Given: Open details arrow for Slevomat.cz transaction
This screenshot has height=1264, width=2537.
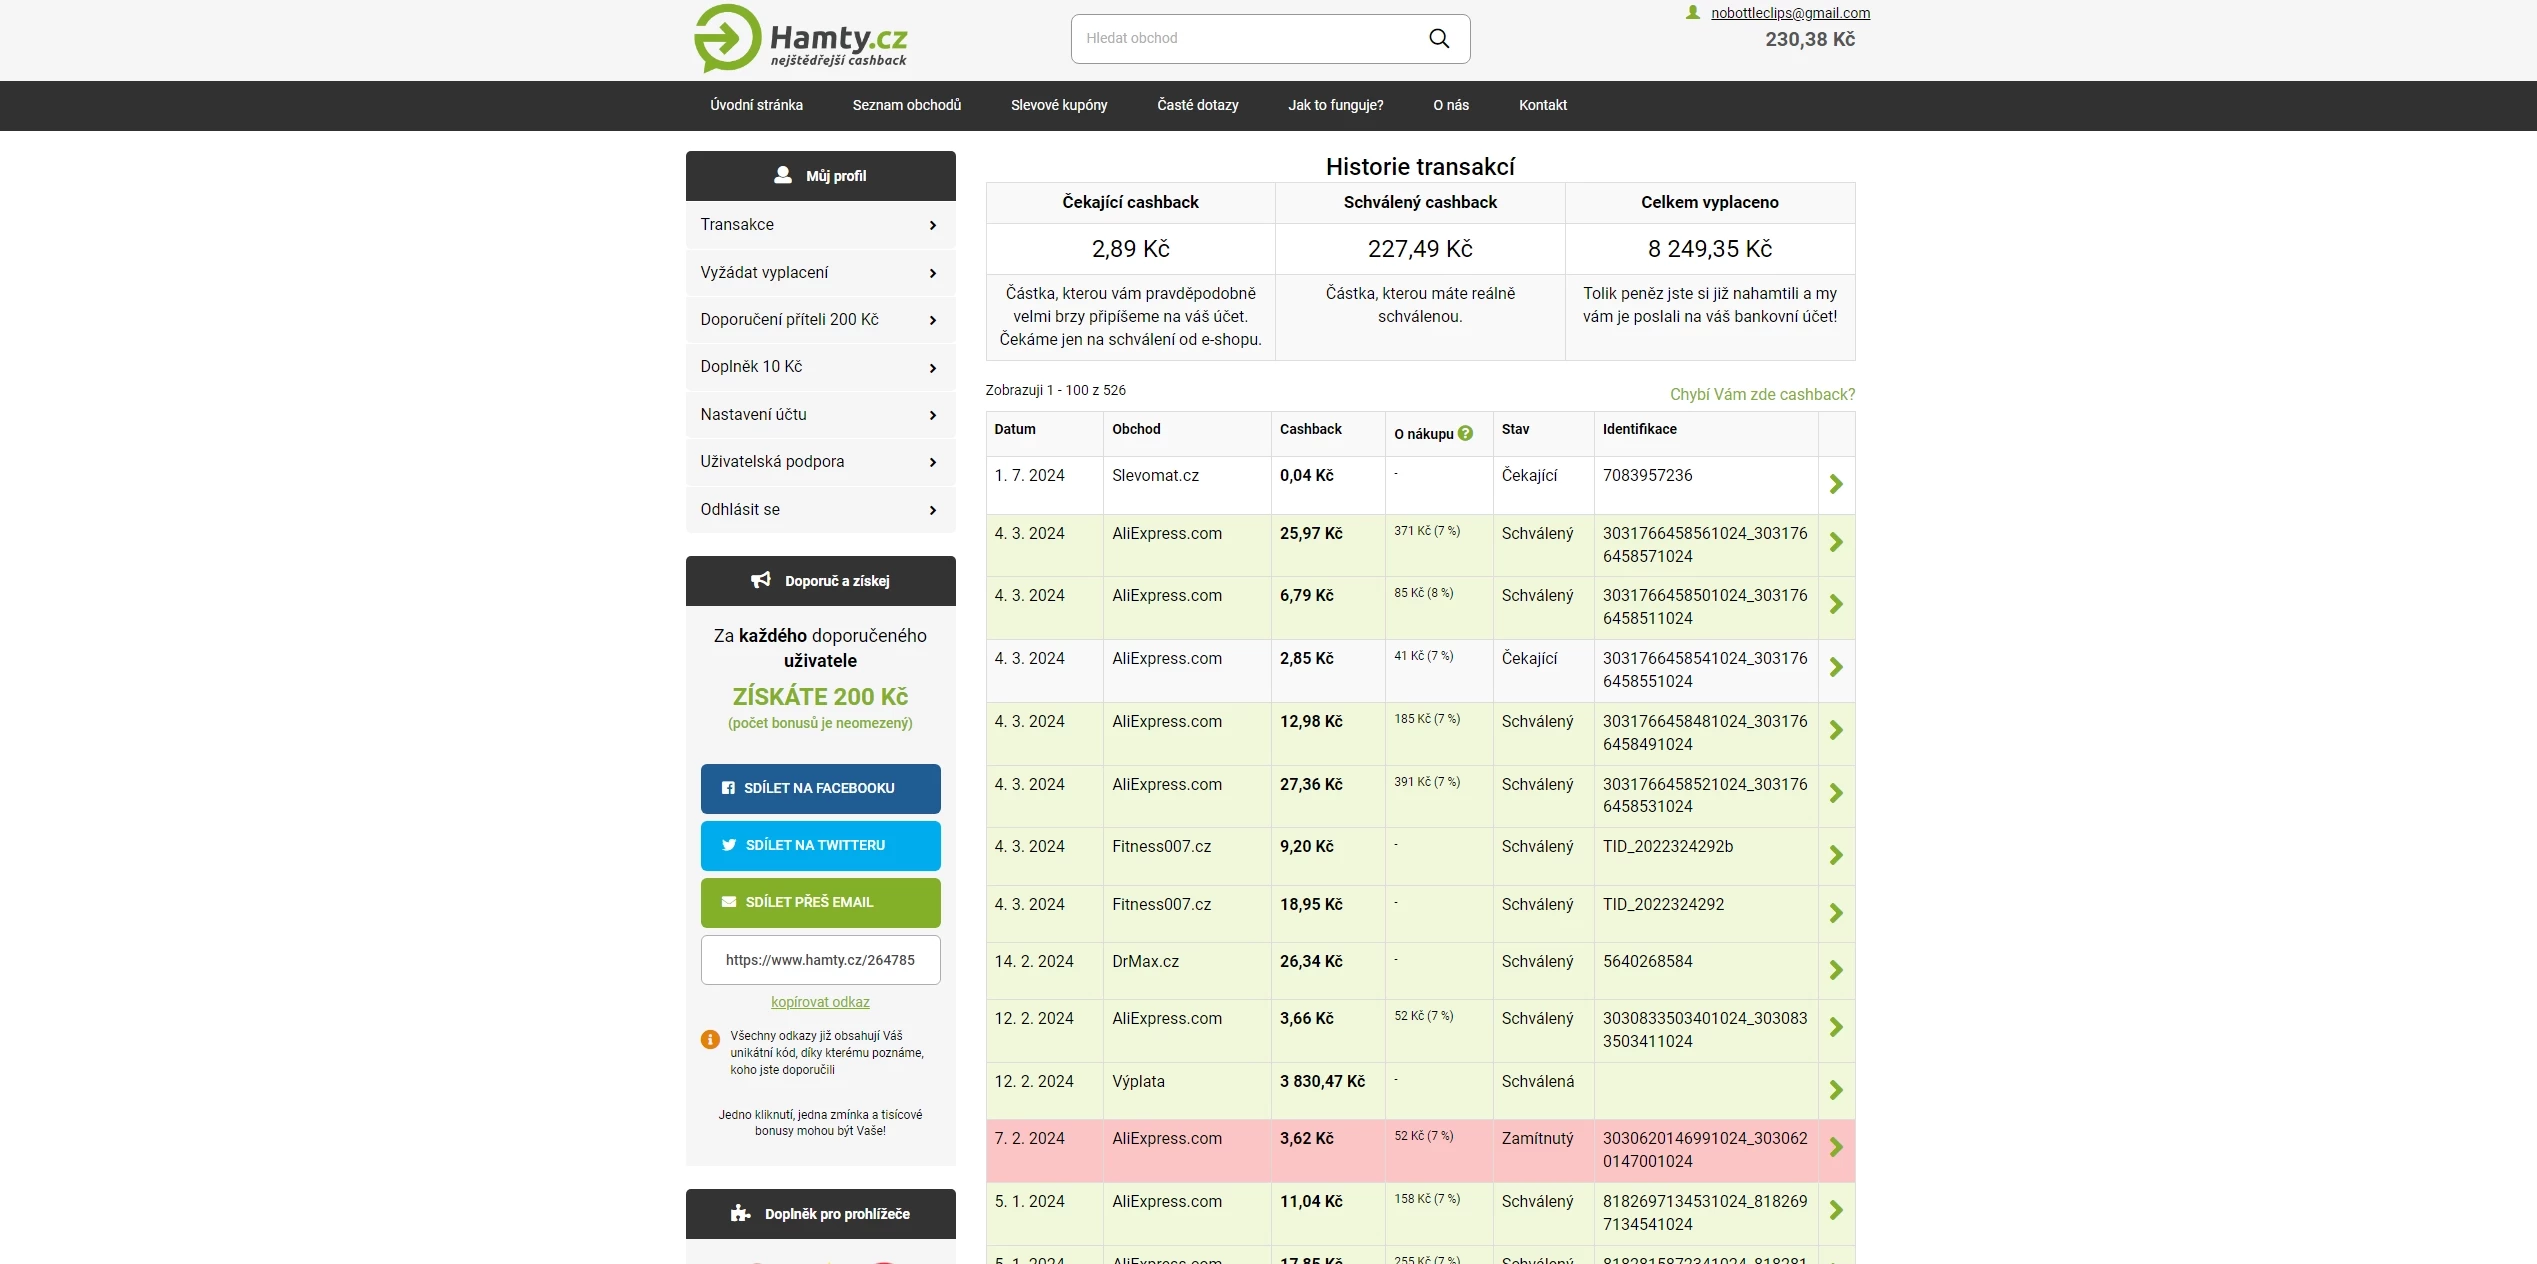Looking at the screenshot, I should (x=1836, y=484).
